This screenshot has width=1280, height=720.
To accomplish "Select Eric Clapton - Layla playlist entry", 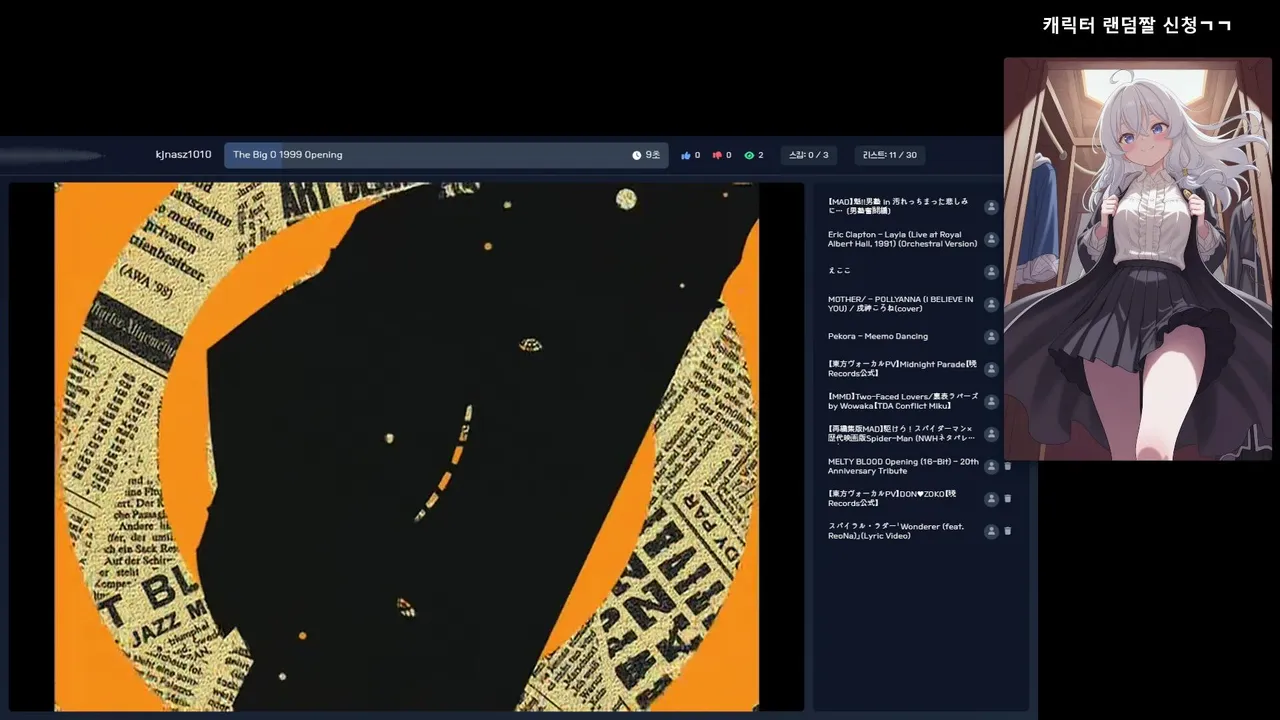I will coord(902,239).
